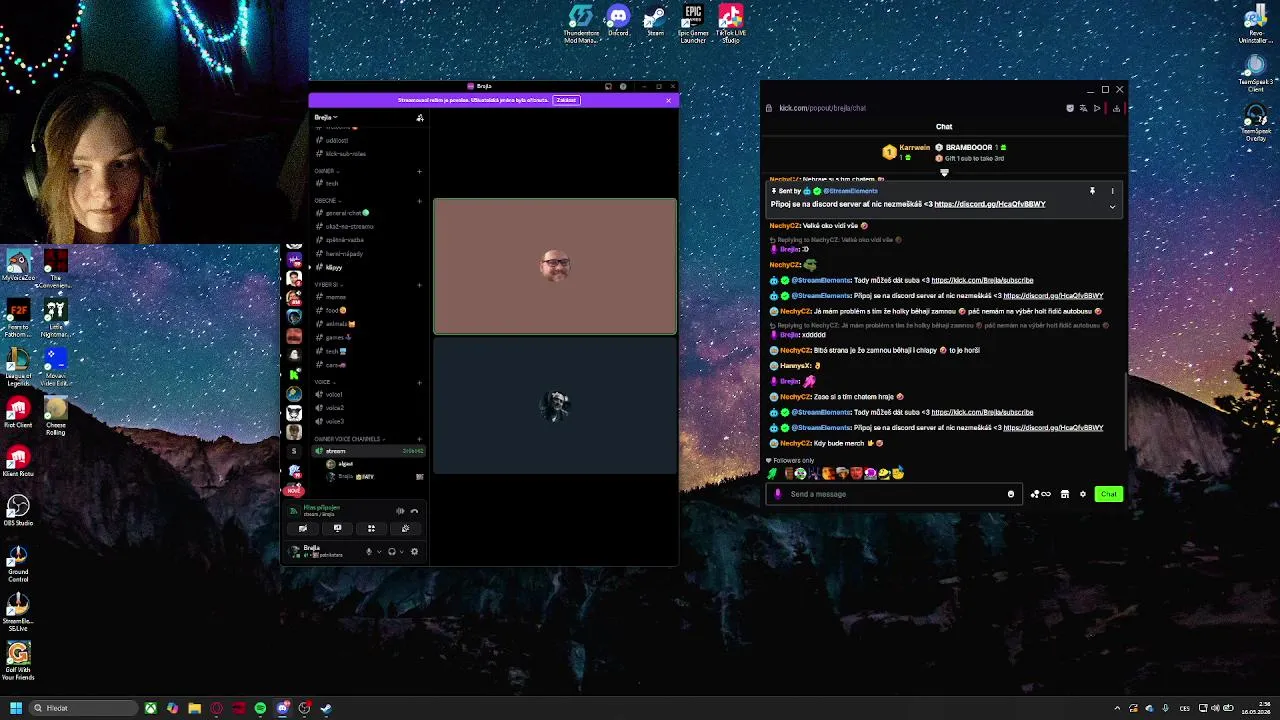
Task: Open the Discord desktop shortcut
Action: click(x=618, y=22)
